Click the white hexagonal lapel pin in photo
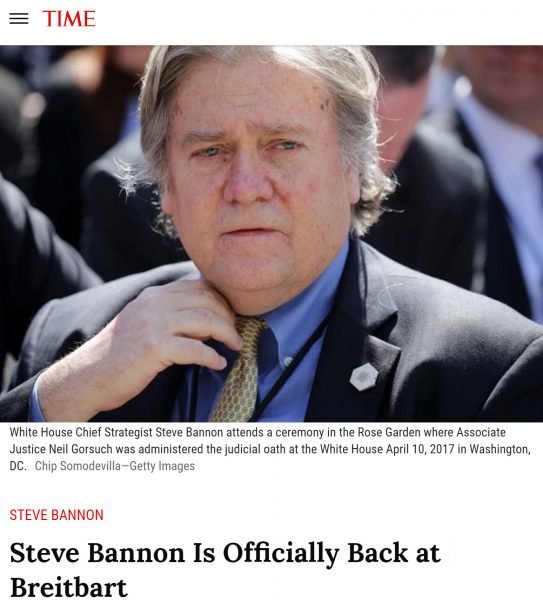This screenshot has height=600, width=543. coord(364,377)
